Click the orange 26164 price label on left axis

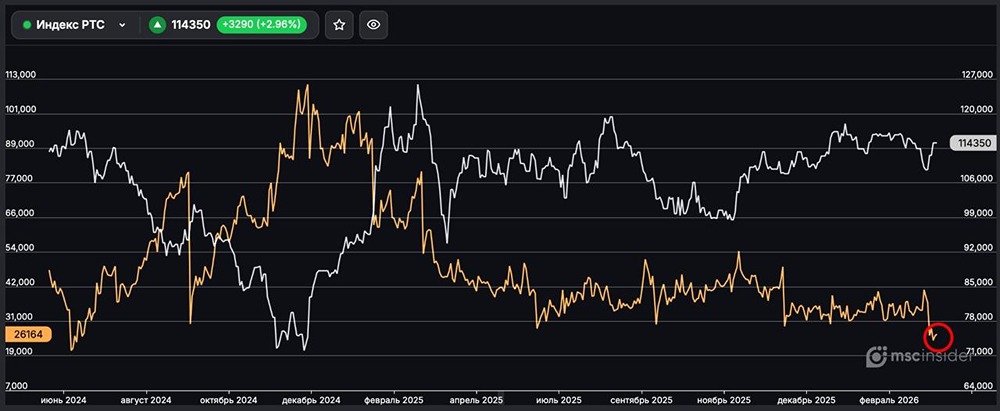[x=27, y=334]
